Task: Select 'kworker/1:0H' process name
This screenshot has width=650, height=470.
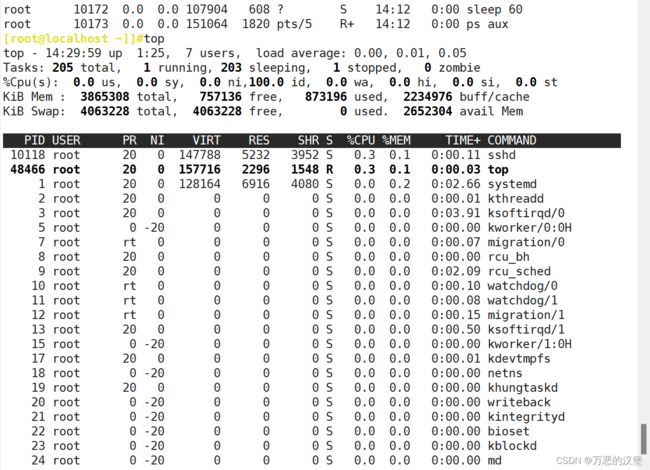Action: (x=529, y=344)
